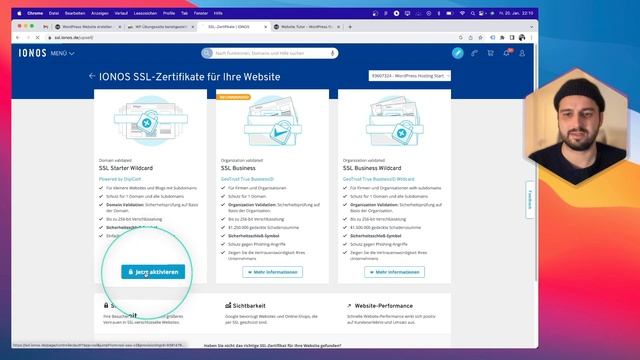Click the IONOS search input field
The image size is (640, 360).
point(271,53)
